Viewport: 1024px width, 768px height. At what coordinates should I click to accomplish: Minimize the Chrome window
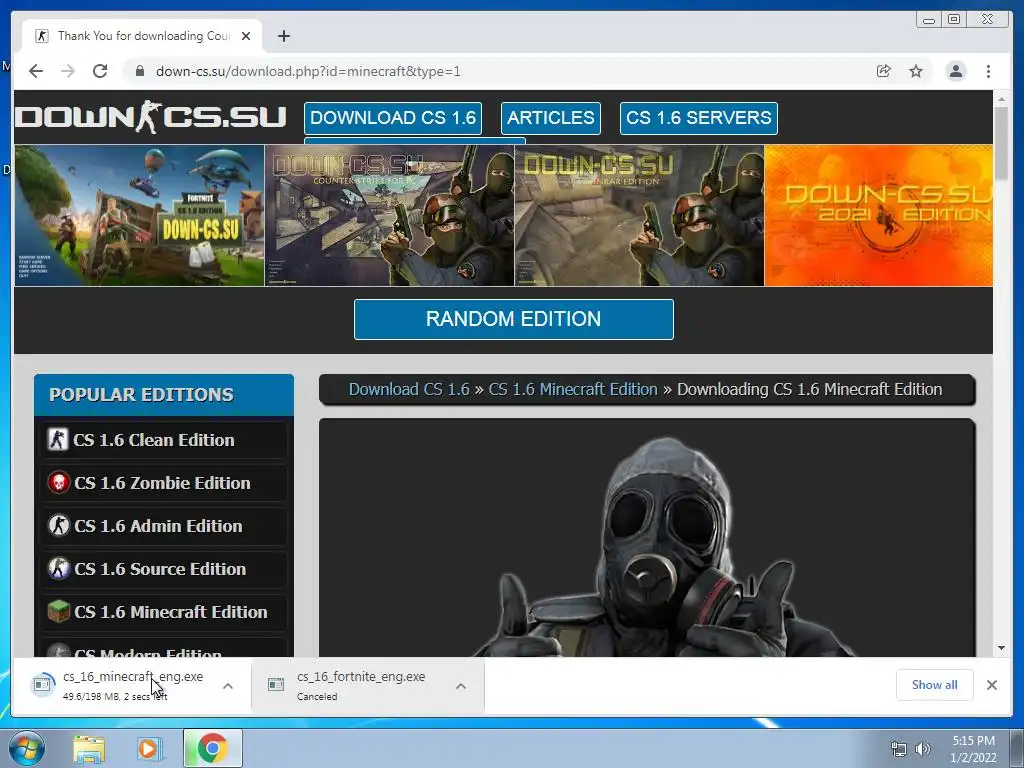coord(929,20)
